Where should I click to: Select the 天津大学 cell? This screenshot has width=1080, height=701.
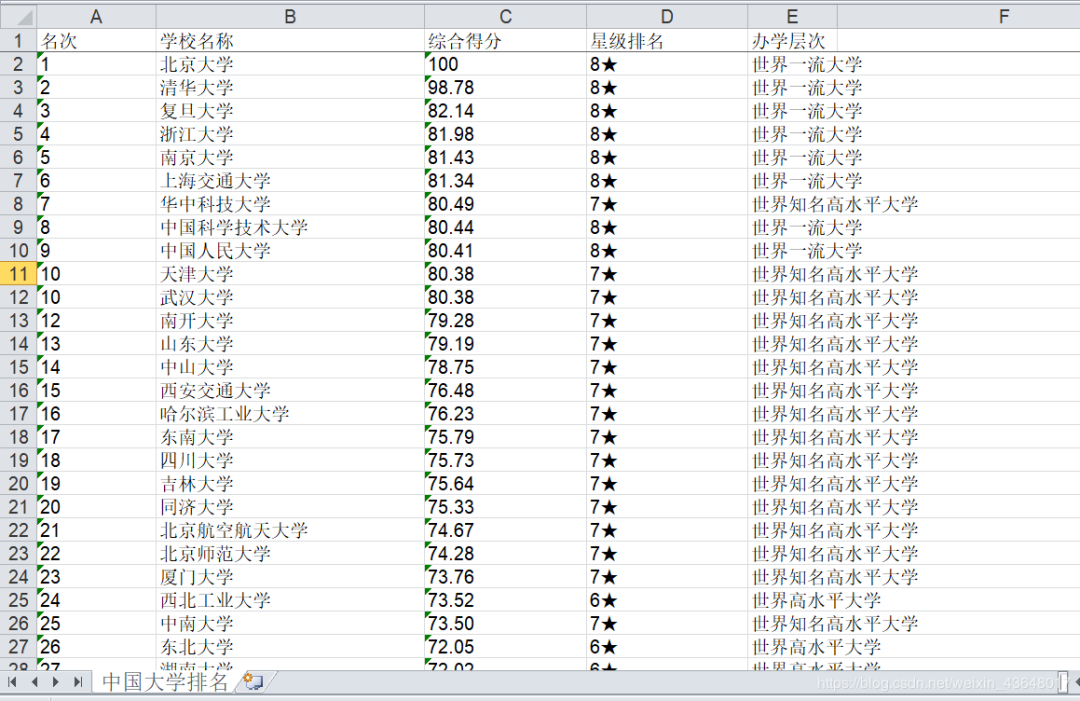[290, 274]
